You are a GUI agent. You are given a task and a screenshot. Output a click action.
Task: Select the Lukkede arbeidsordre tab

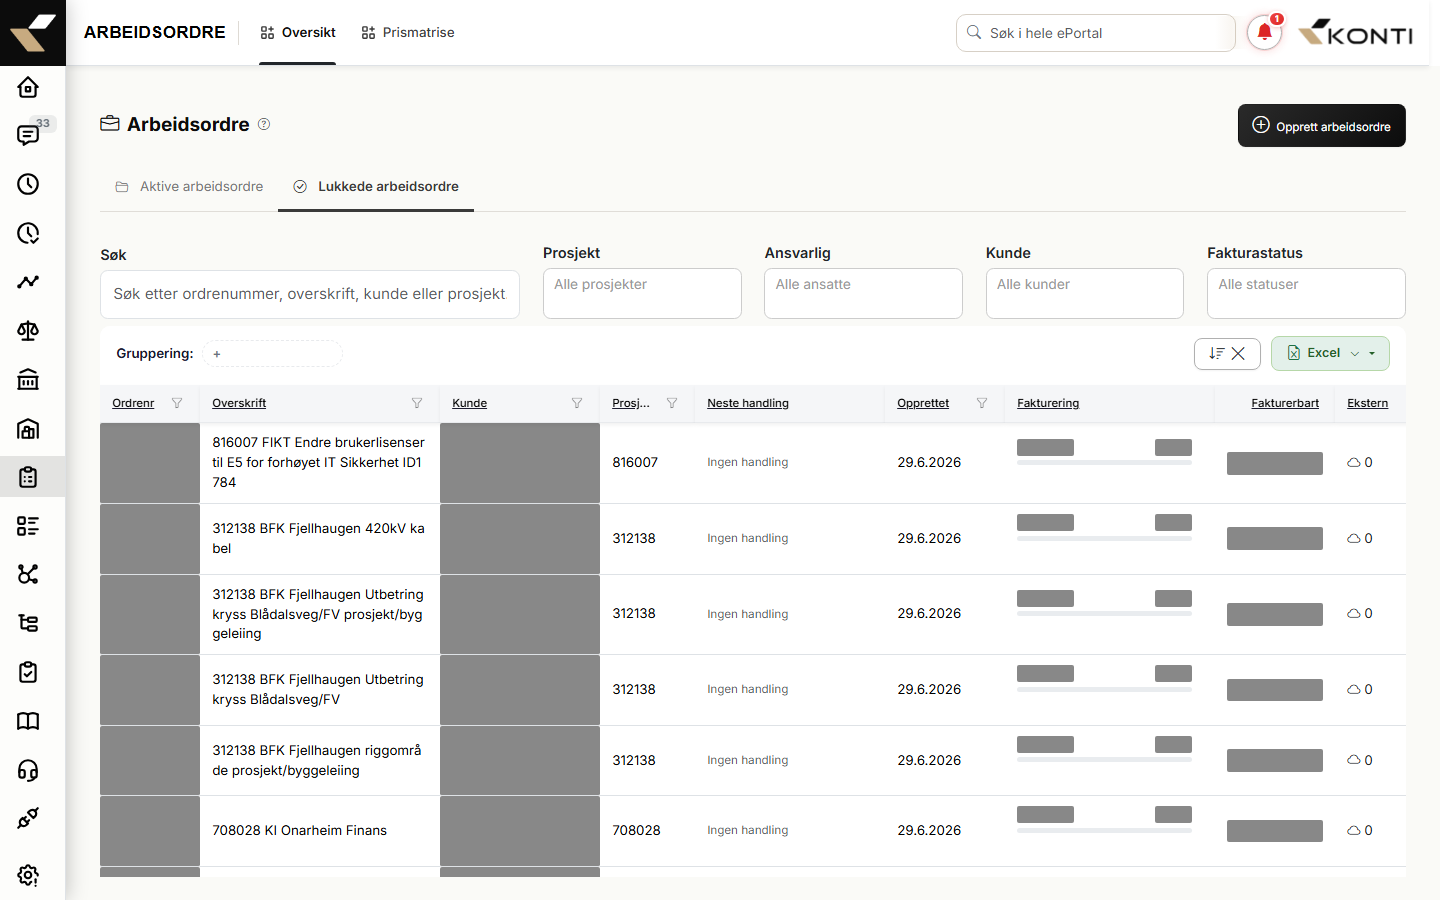376,187
